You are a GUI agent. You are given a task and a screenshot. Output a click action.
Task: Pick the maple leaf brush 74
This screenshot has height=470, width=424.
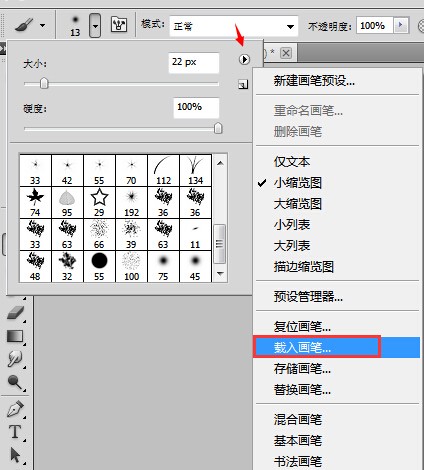click(35, 202)
